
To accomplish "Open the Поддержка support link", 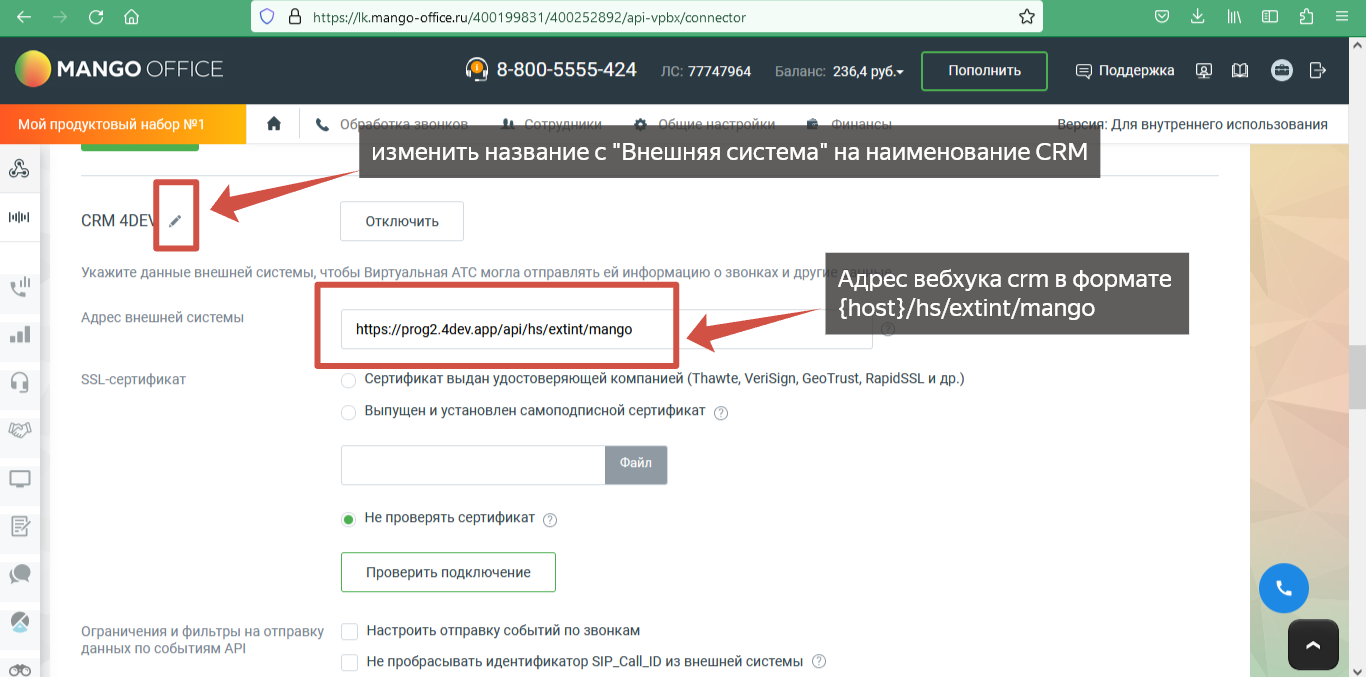I will pos(1125,71).
